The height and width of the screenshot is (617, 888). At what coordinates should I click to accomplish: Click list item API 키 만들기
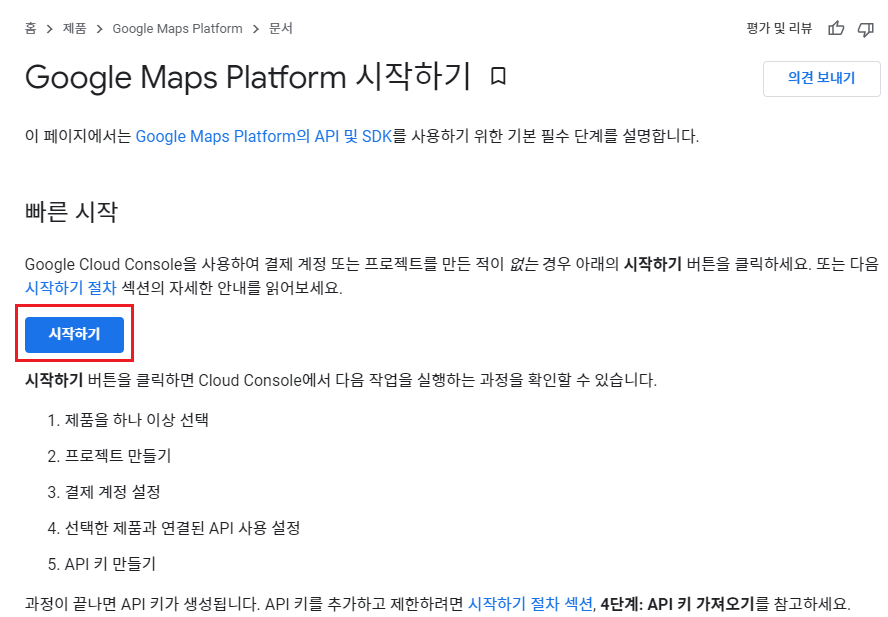tap(110, 564)
